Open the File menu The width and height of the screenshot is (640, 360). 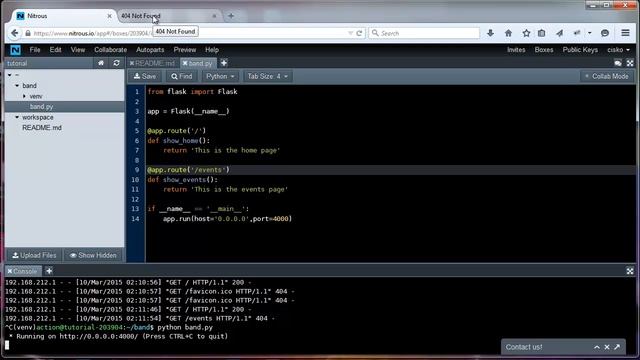[35, 50]
